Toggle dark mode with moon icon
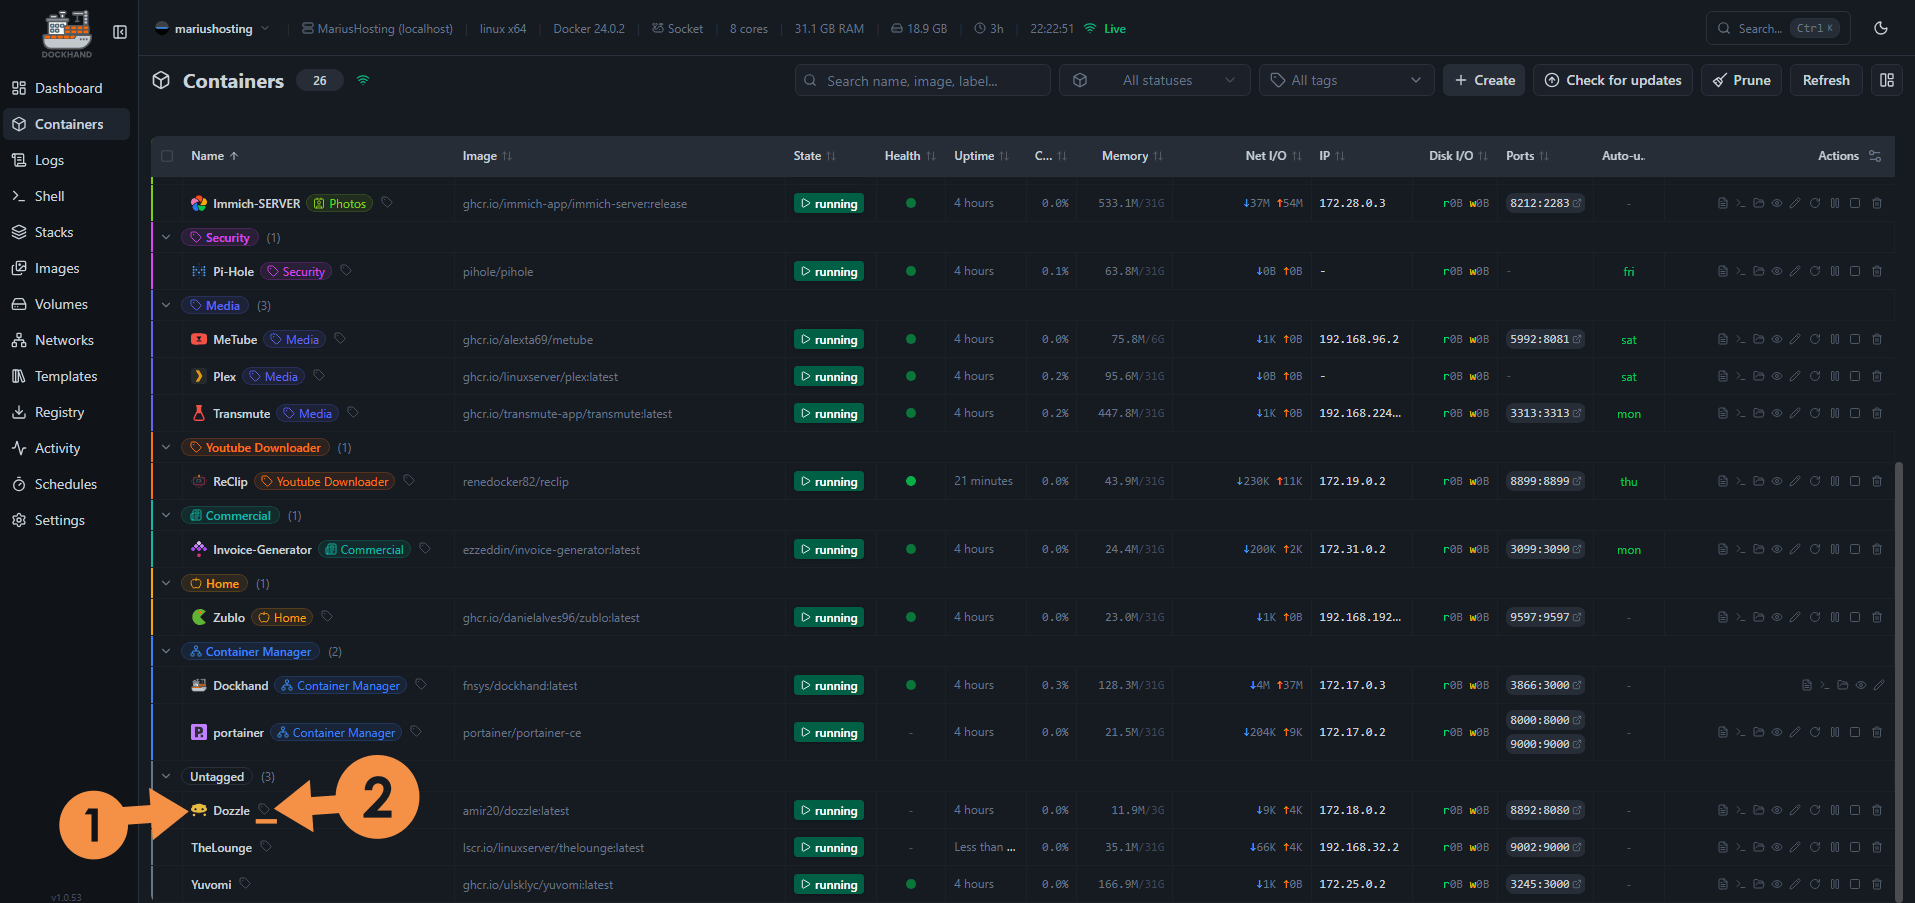This screenshot has width=1915, height=903. pyautogui.click(x=1881, y=28)
